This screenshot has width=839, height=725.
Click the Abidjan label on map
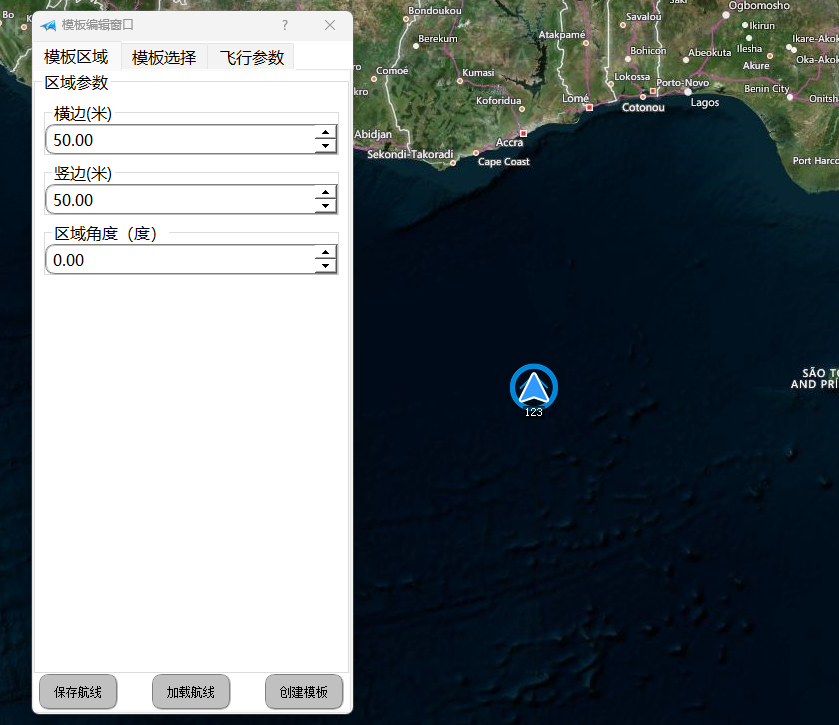[x=373, y=134]
